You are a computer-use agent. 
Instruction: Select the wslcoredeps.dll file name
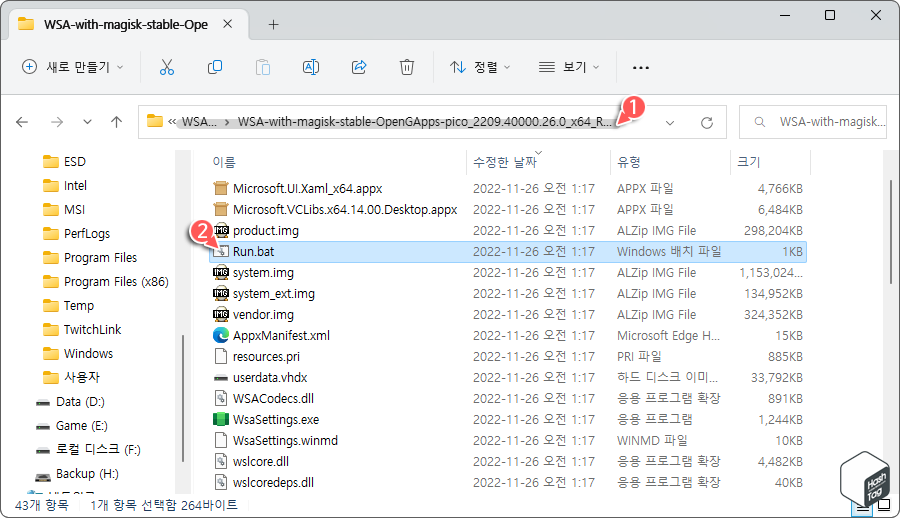[x=273, y=482]
